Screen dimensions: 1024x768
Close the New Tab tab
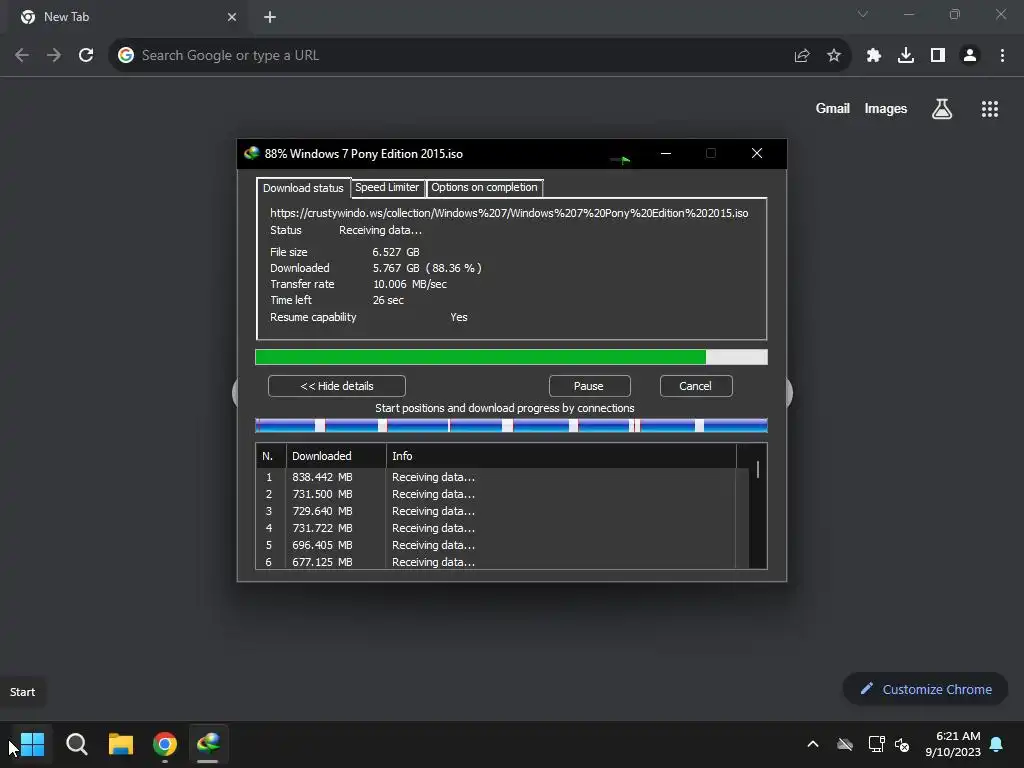pos(232,17)
